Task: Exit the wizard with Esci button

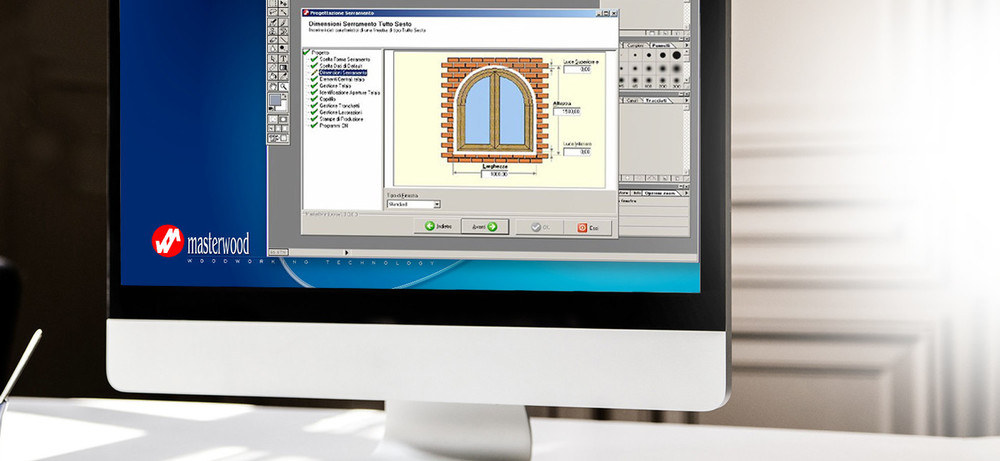Action: [x=587, y=227]
